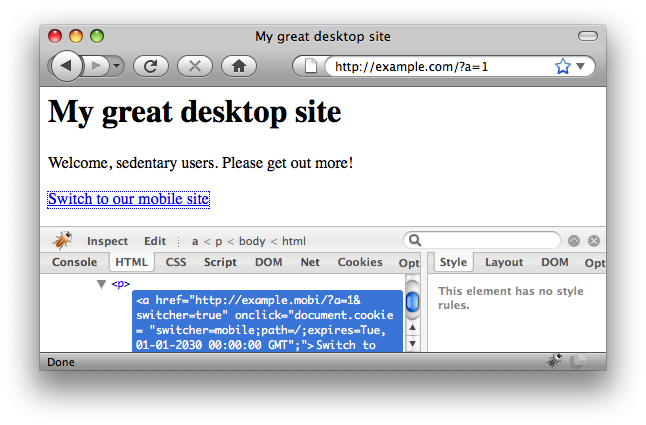Click the Firebug status bar bug icon
This screenshot has height=425, width=646.
point(554,361)
